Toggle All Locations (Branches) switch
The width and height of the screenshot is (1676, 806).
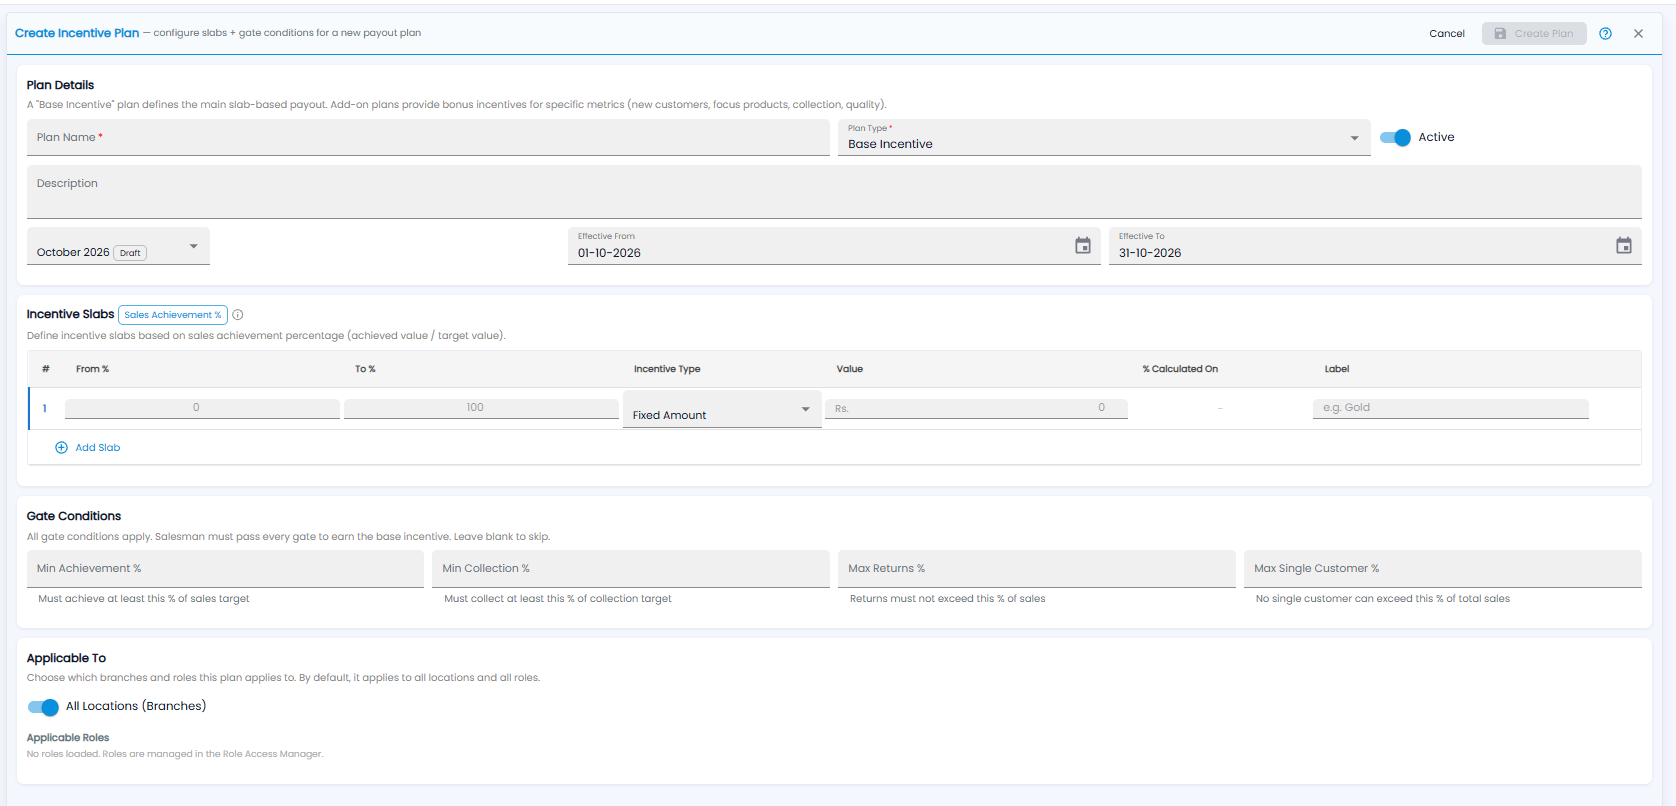click(43, 707)
